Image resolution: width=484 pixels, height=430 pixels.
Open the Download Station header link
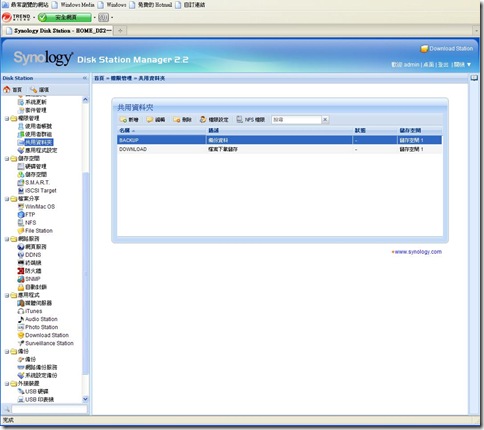pyautogui.click(x=447, y=49)
